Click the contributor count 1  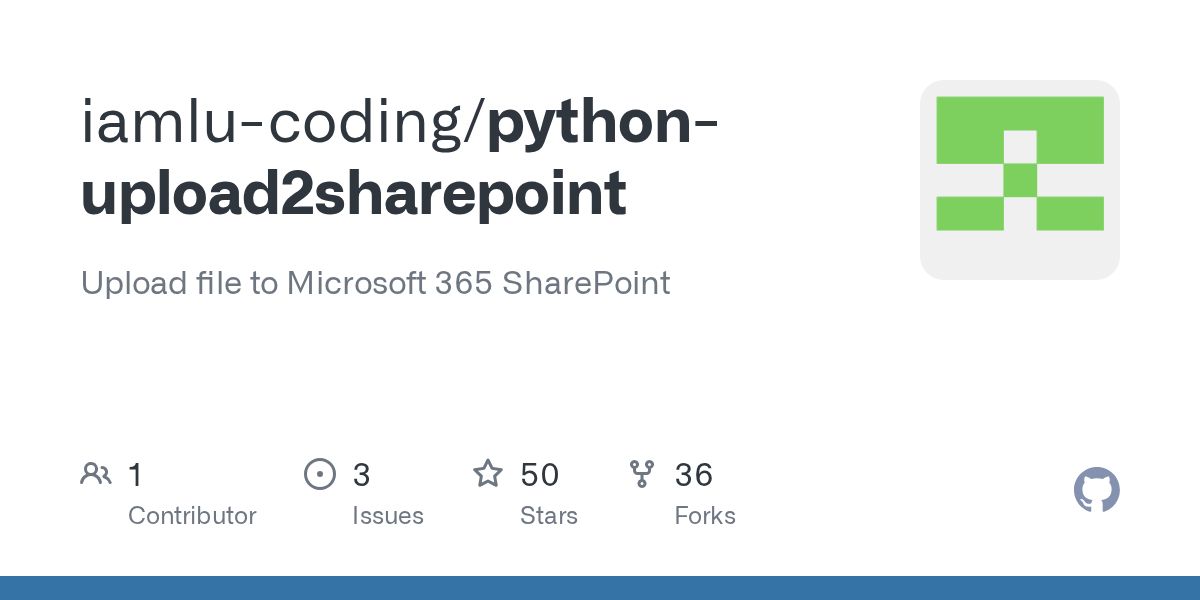point(135,474)
